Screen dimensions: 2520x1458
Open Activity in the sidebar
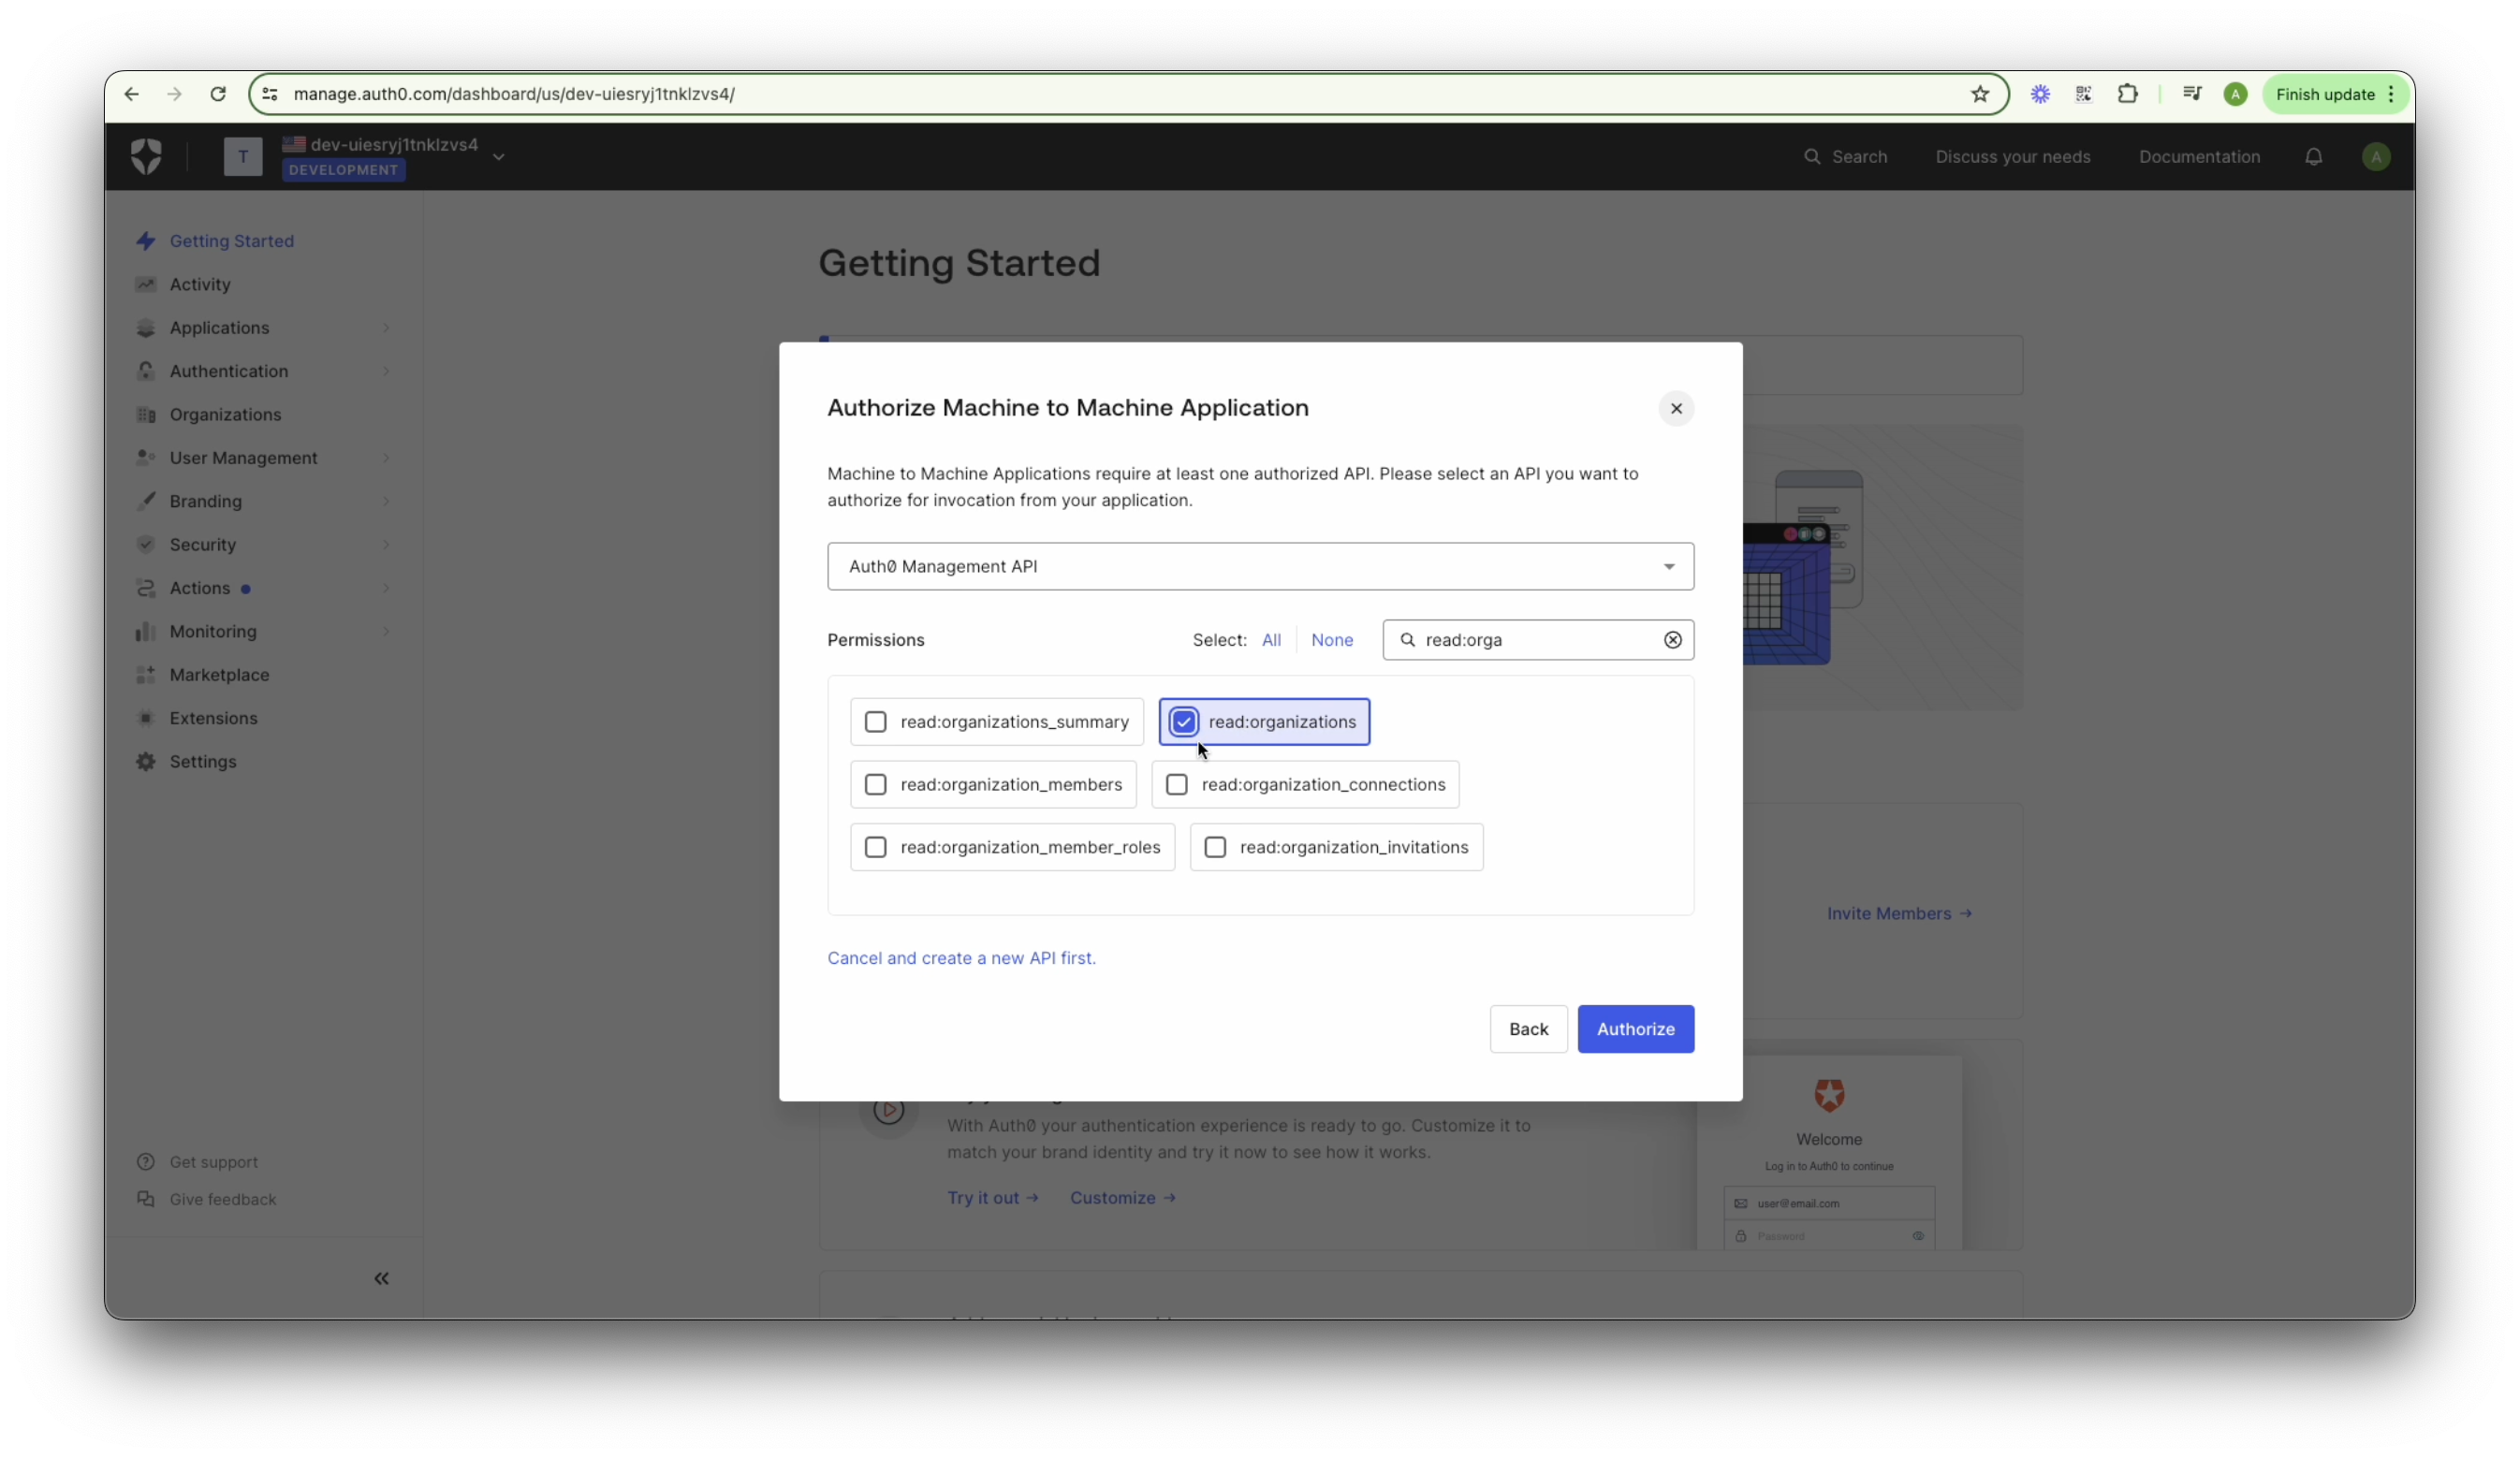pos(199,284)
